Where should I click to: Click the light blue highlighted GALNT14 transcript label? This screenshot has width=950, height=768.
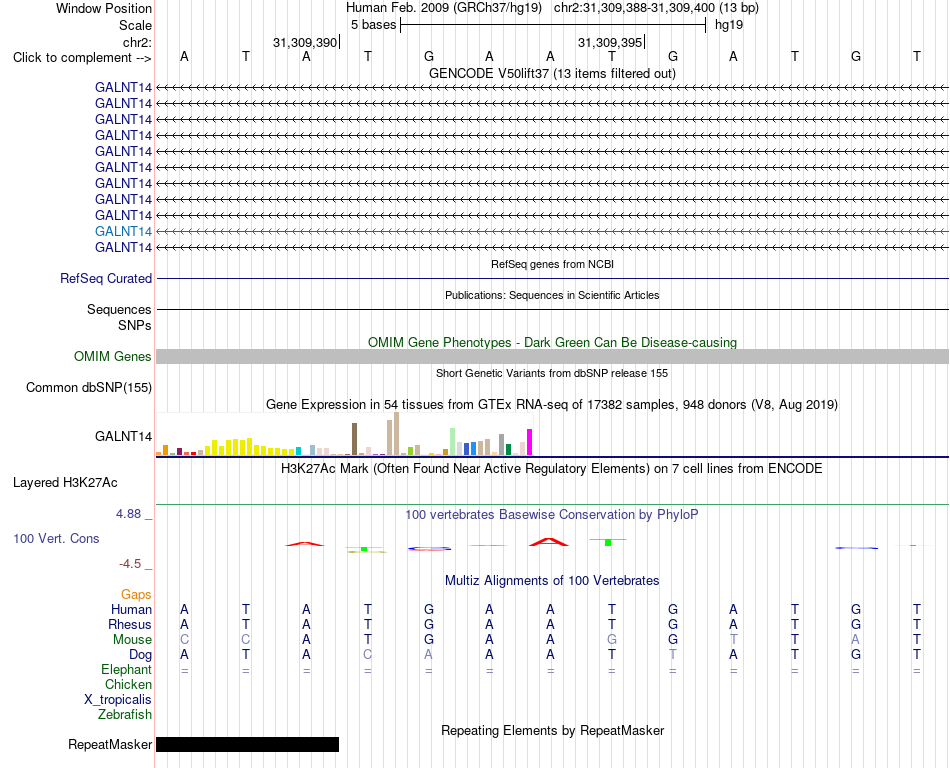click(123, 231)
